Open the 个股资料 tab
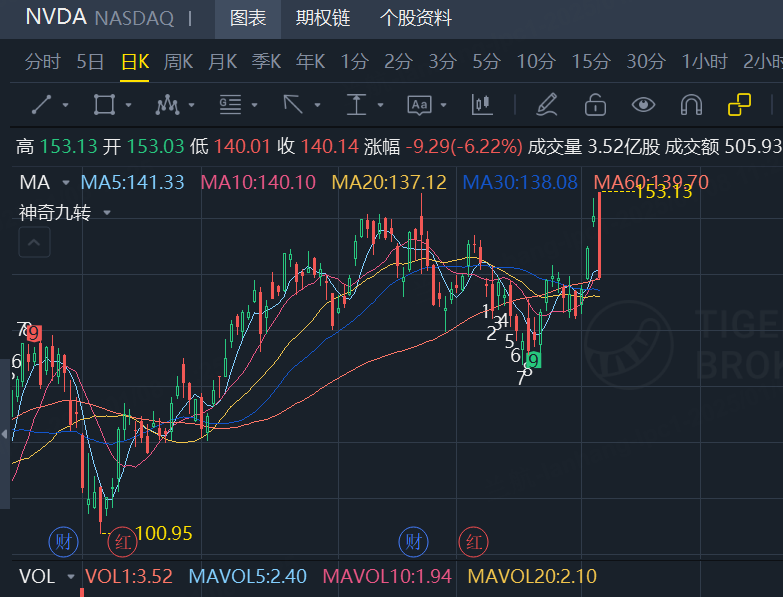 coord(415,19)
